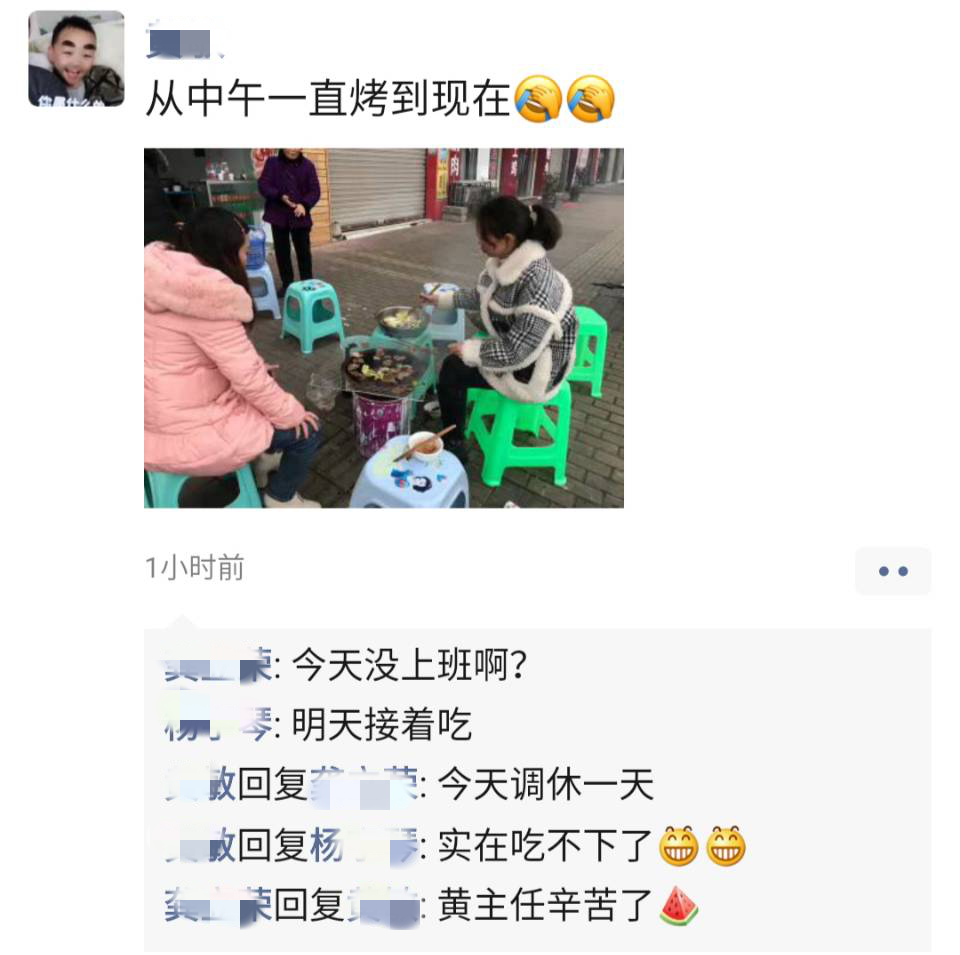Open the barbecue photo attached to post
This screenshot has width=960, height=955.
[x=383, y=328]
